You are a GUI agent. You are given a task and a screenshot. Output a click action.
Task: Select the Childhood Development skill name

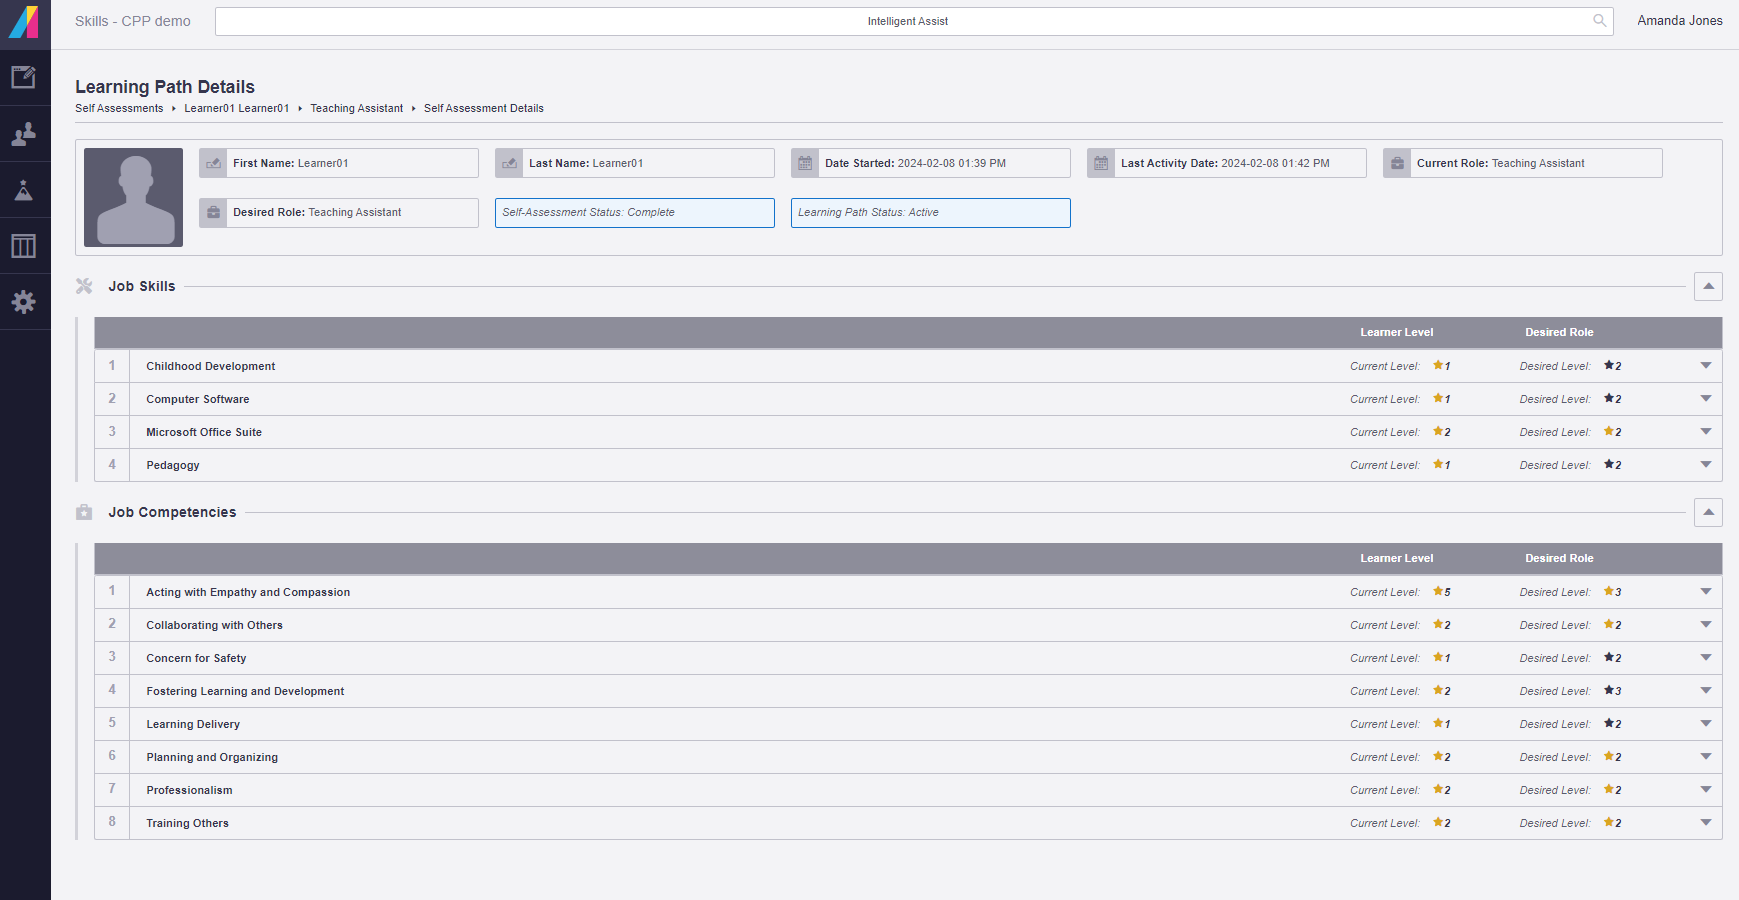point(211,366)
